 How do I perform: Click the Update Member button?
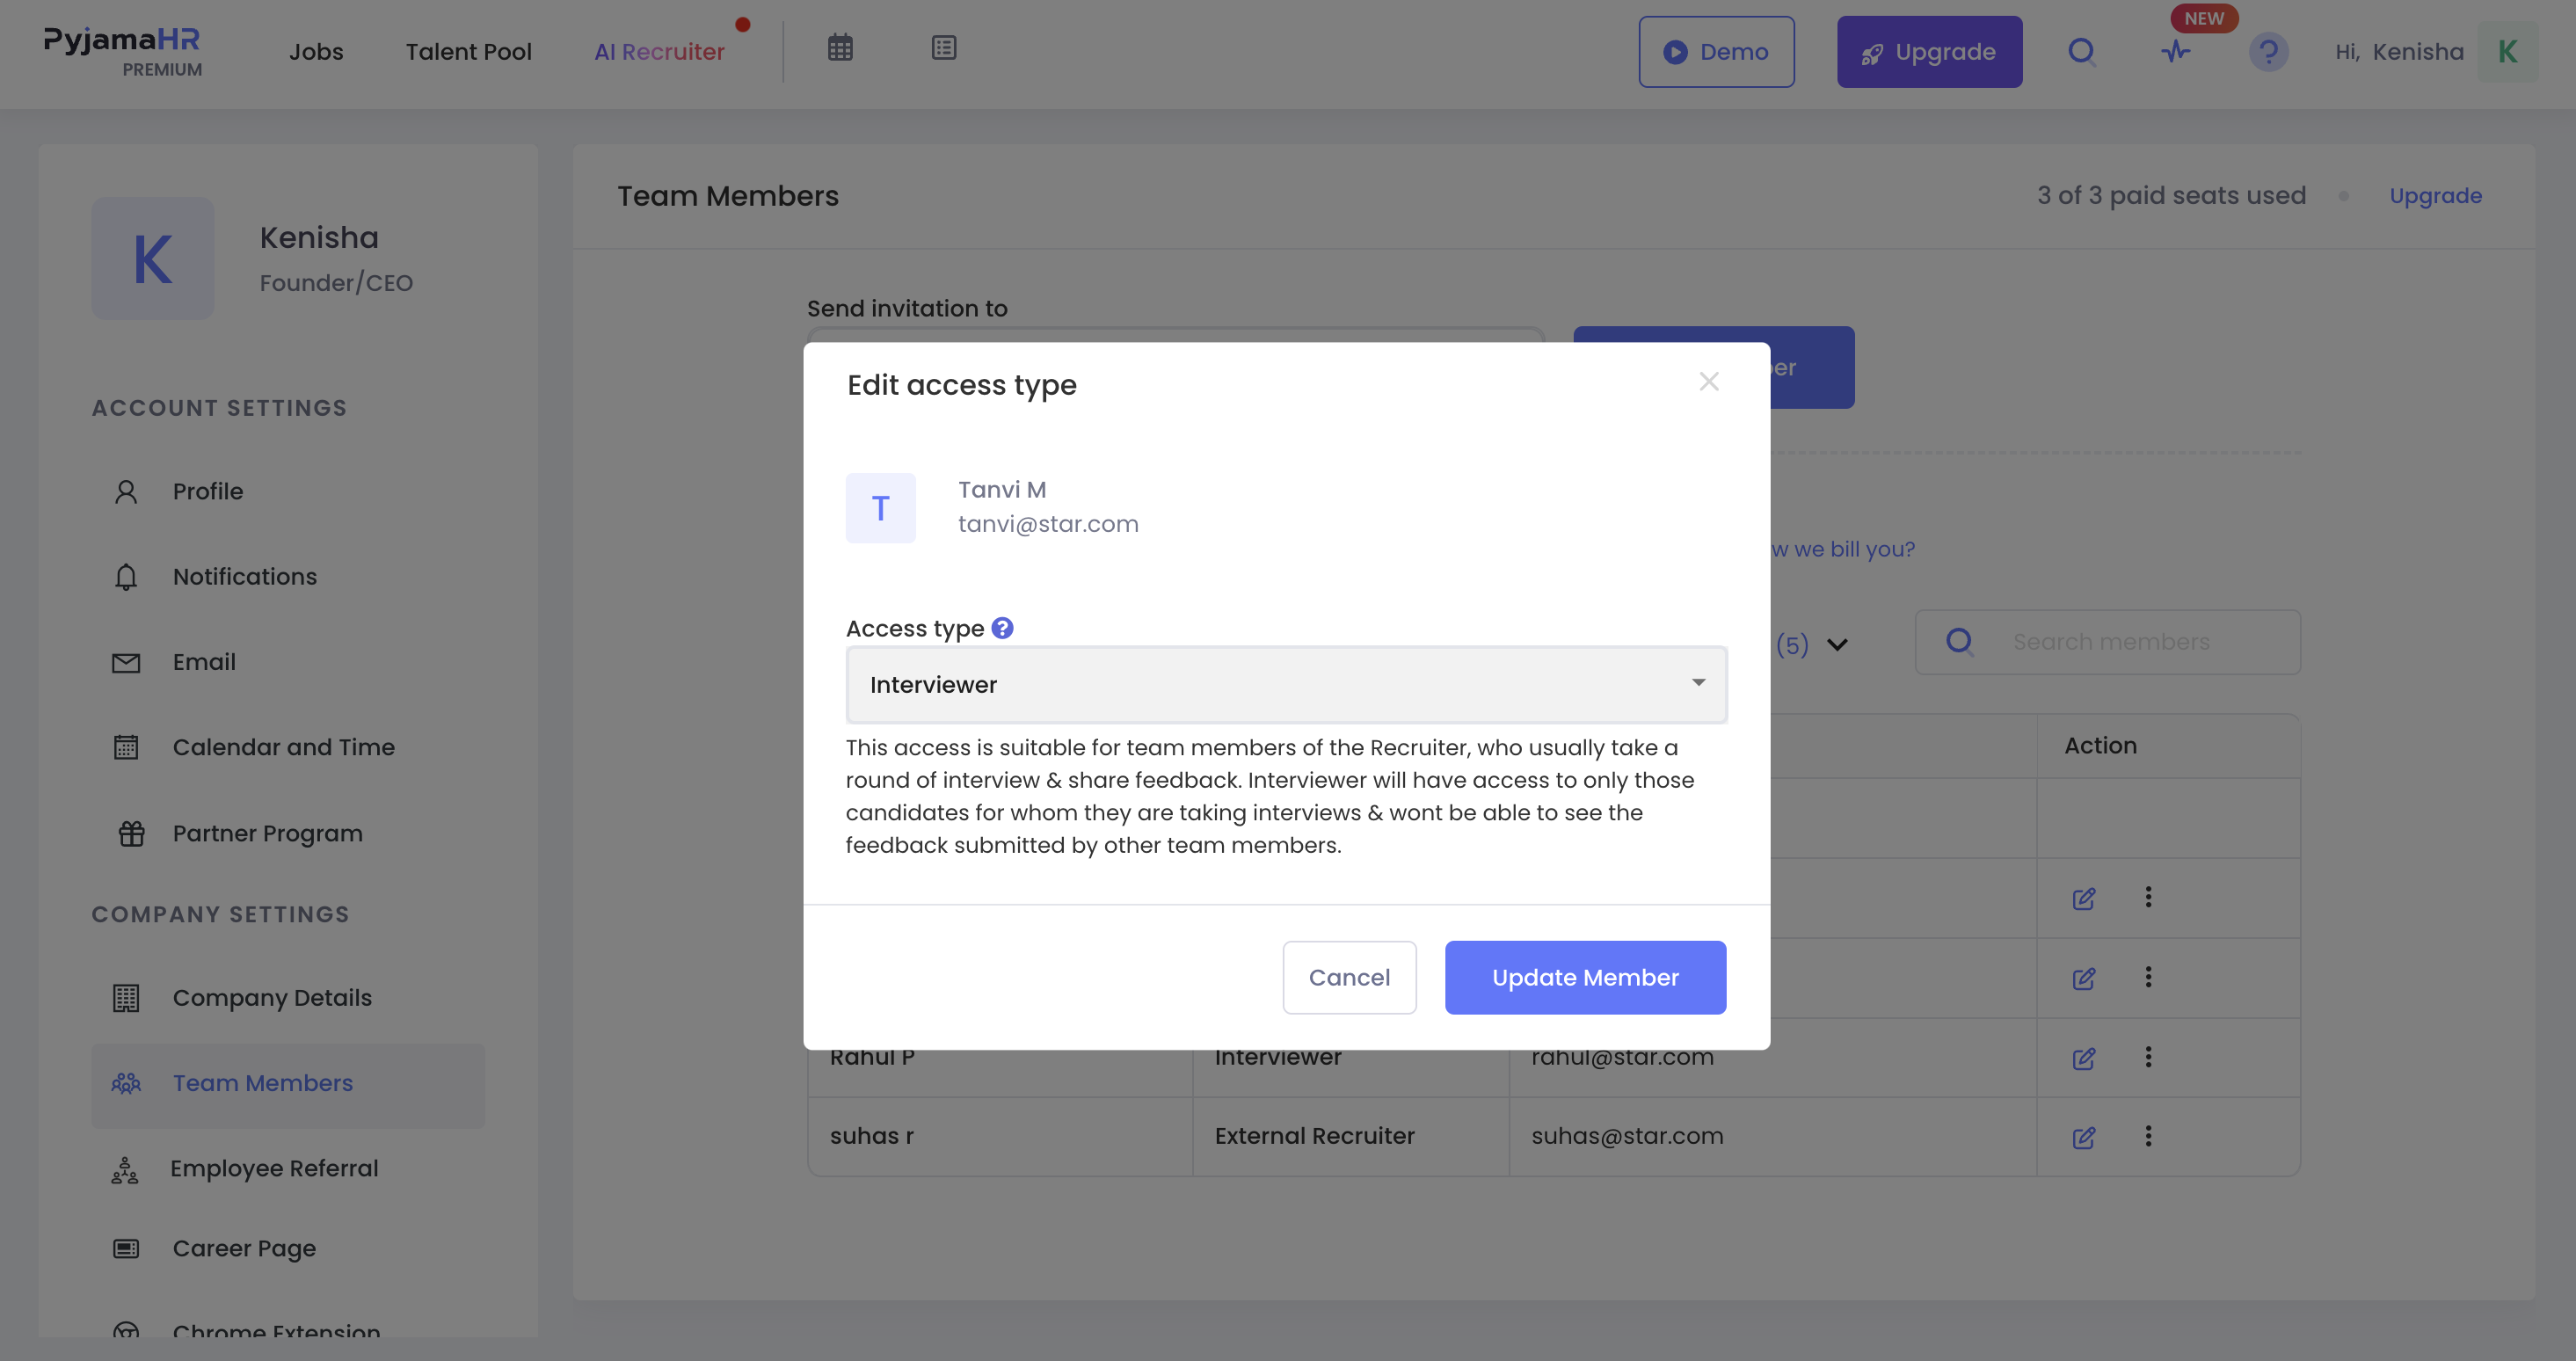pos(1585,978)
